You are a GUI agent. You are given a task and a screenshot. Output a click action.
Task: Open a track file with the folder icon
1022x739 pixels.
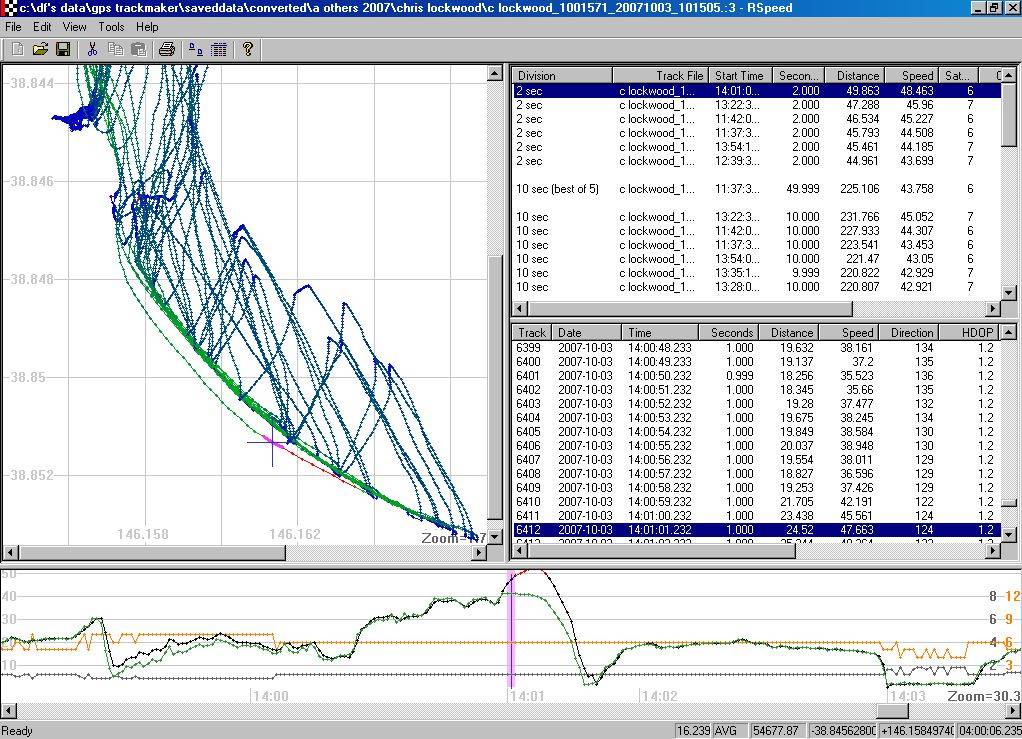40,49
